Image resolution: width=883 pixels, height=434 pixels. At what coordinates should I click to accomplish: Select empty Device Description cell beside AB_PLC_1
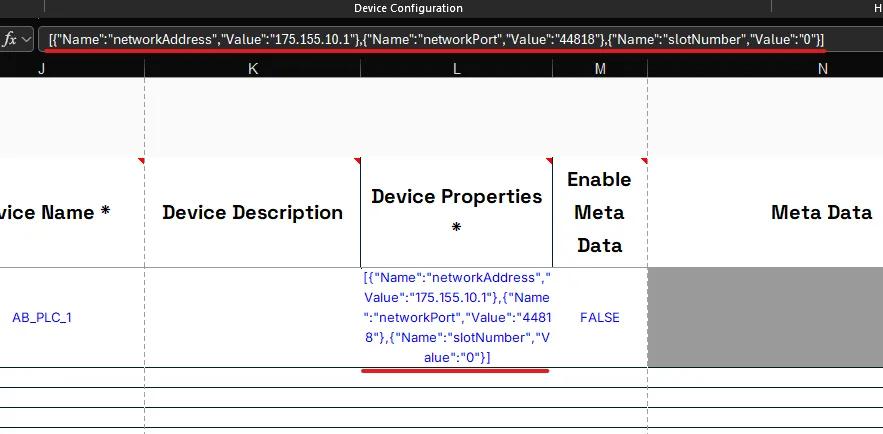tap(253, 317)
